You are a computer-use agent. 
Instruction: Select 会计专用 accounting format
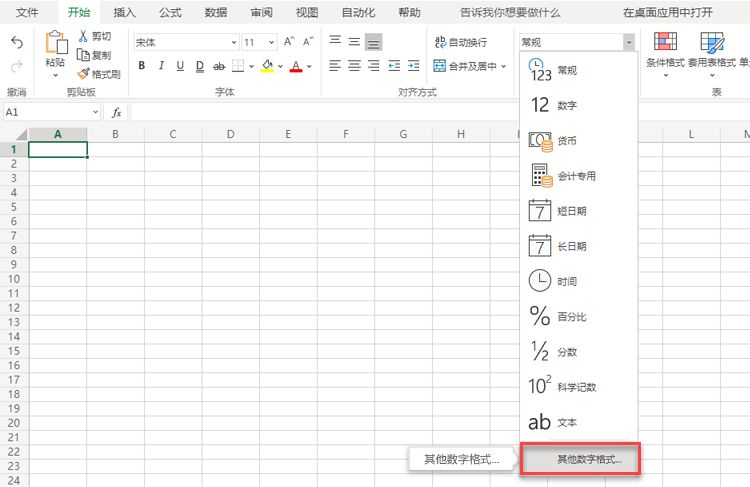click(579, 176)
